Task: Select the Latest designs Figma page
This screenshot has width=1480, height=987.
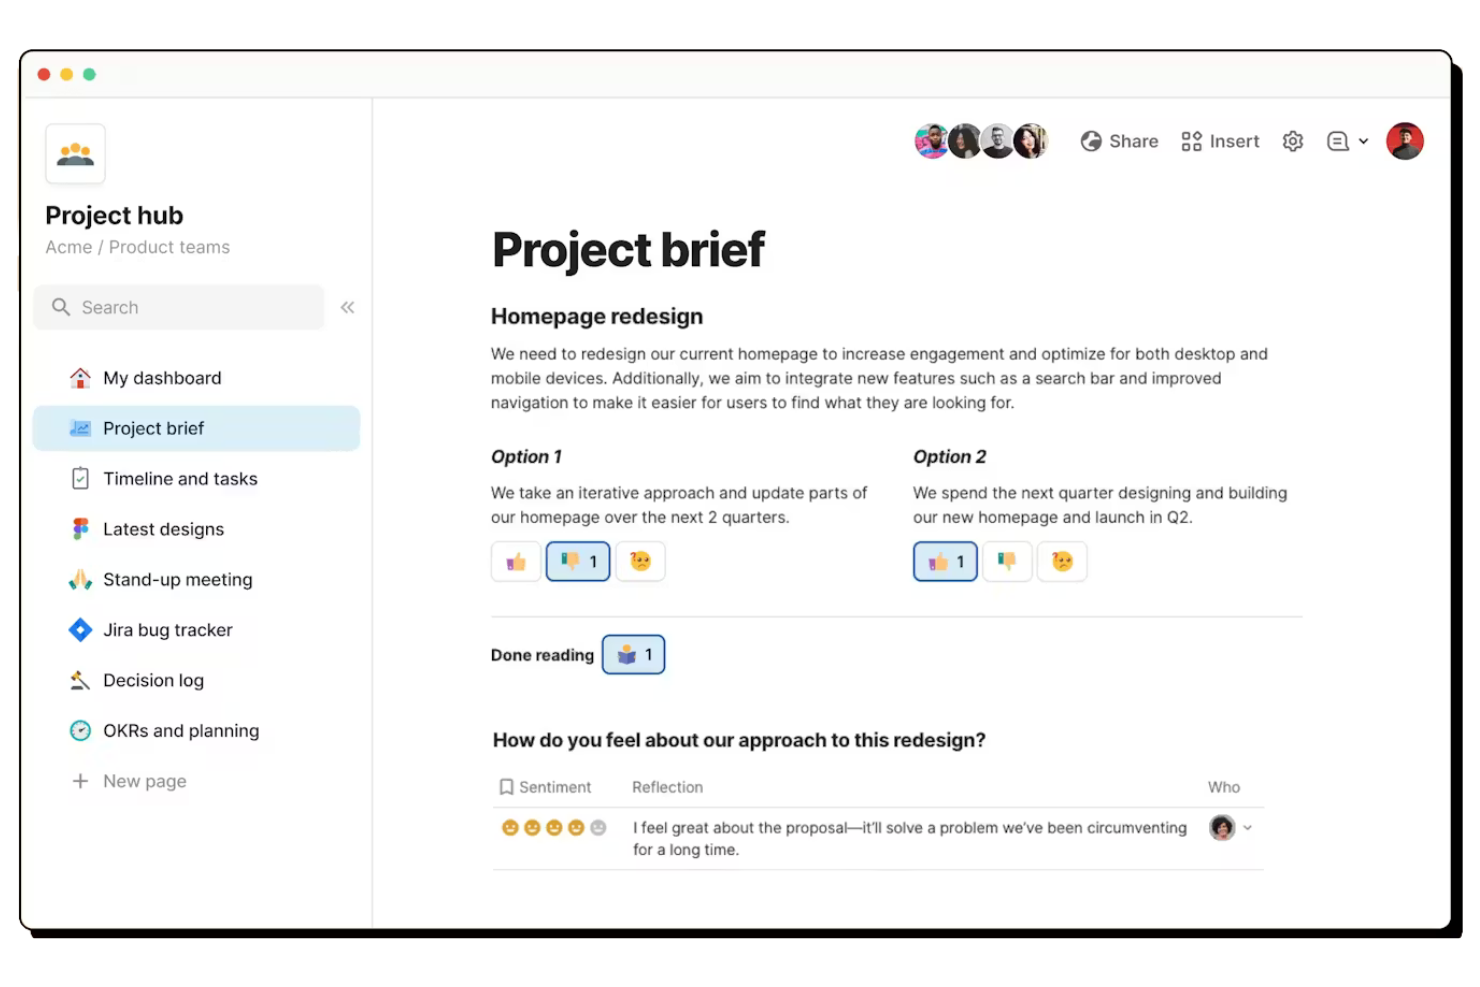Action: (x=163, y=529)
